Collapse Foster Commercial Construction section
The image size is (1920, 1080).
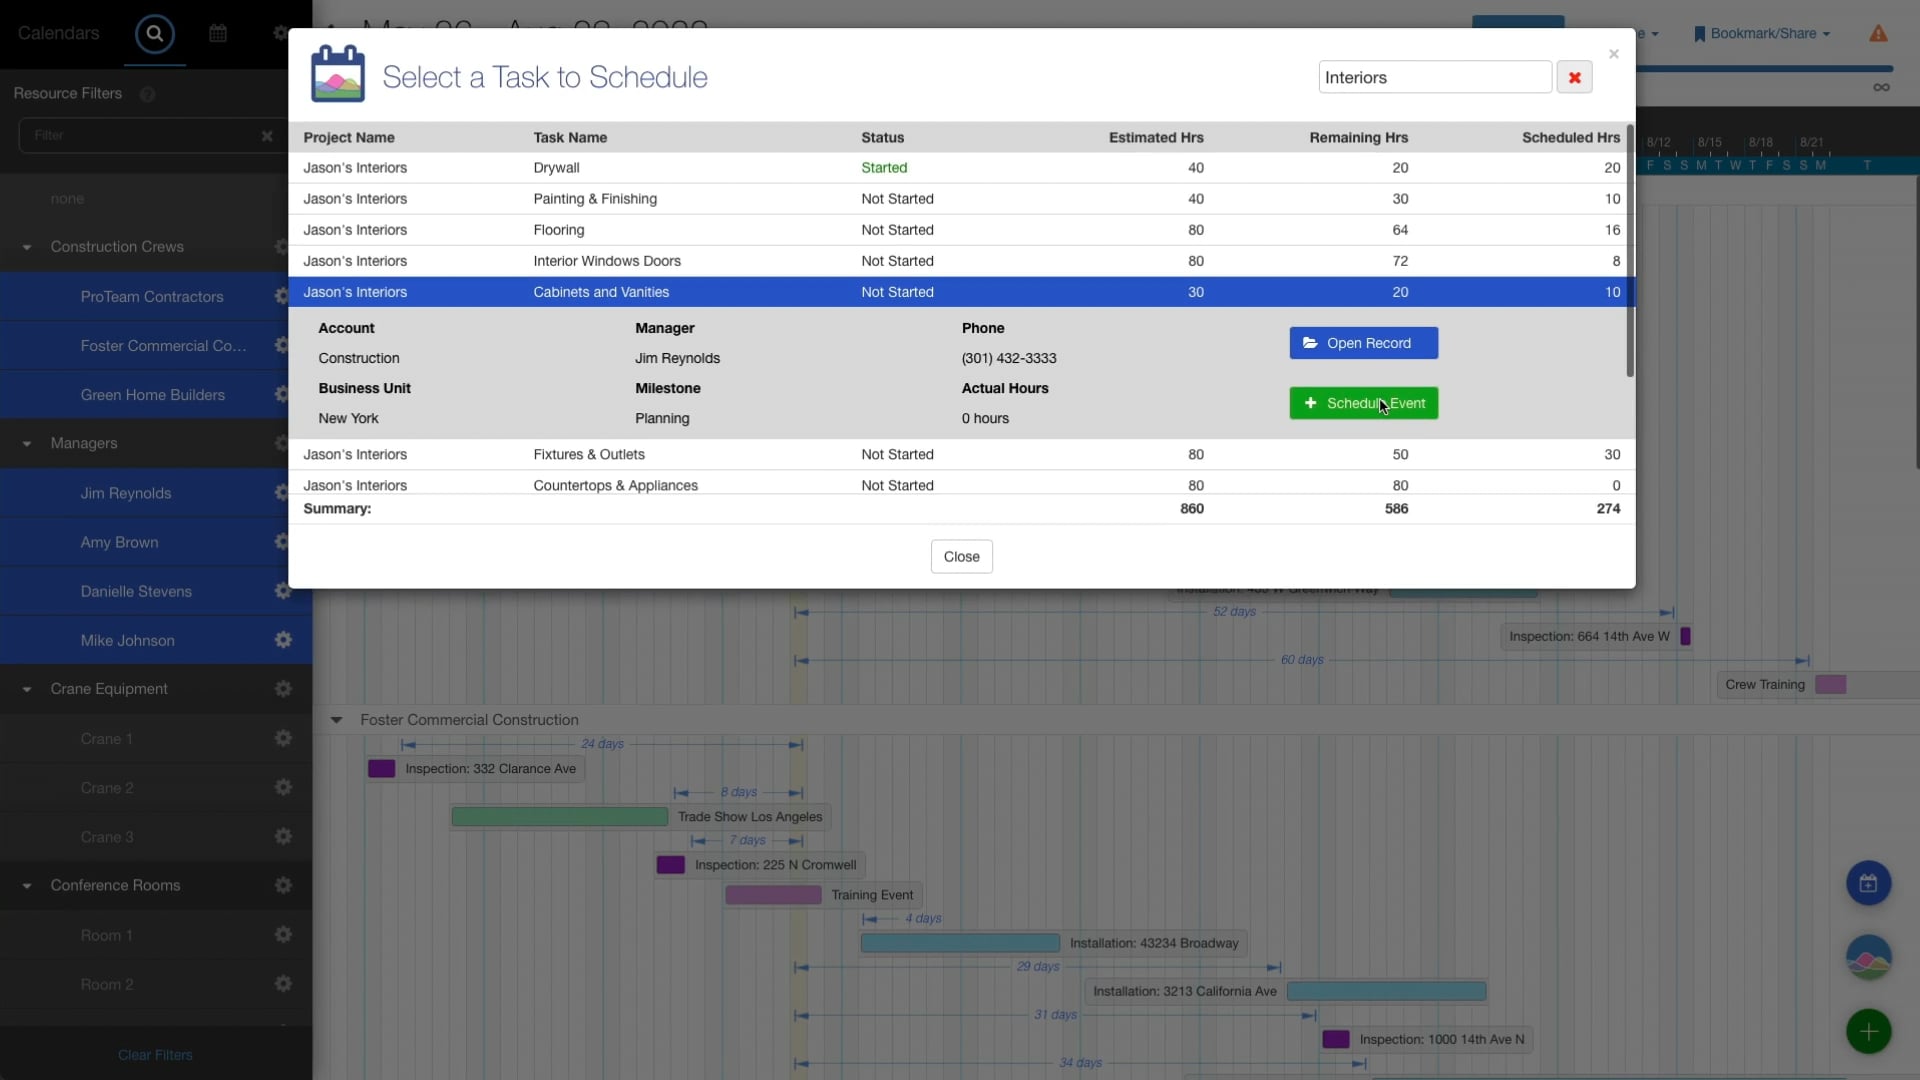(336, 720)
